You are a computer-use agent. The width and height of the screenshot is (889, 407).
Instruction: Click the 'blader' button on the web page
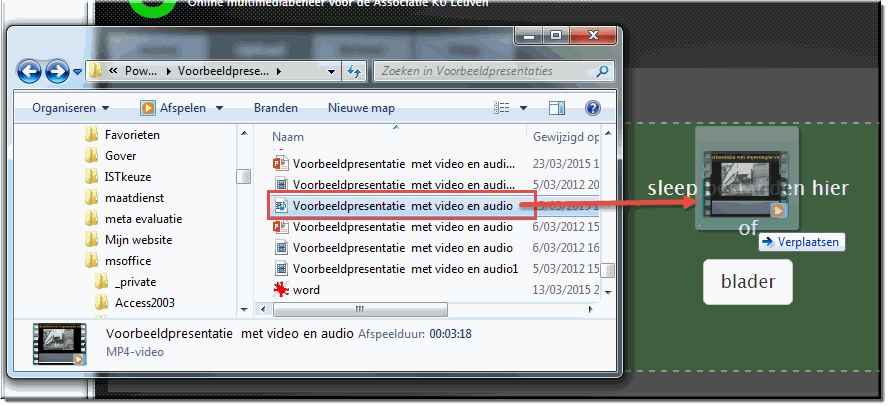click(748, 282)
